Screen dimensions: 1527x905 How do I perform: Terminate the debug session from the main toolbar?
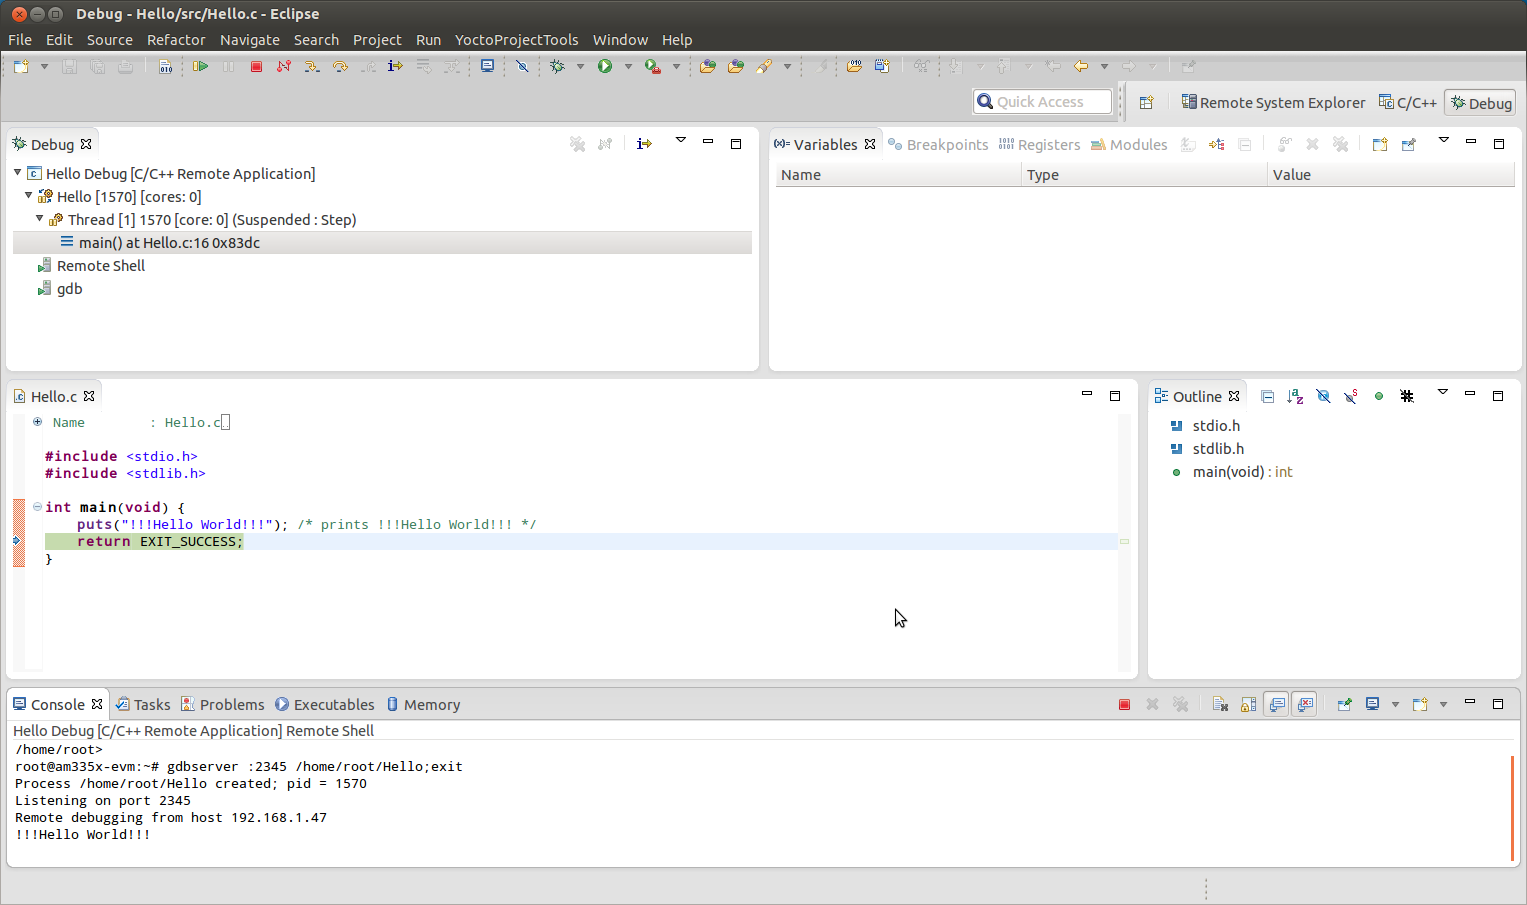(x=256, y=66)
